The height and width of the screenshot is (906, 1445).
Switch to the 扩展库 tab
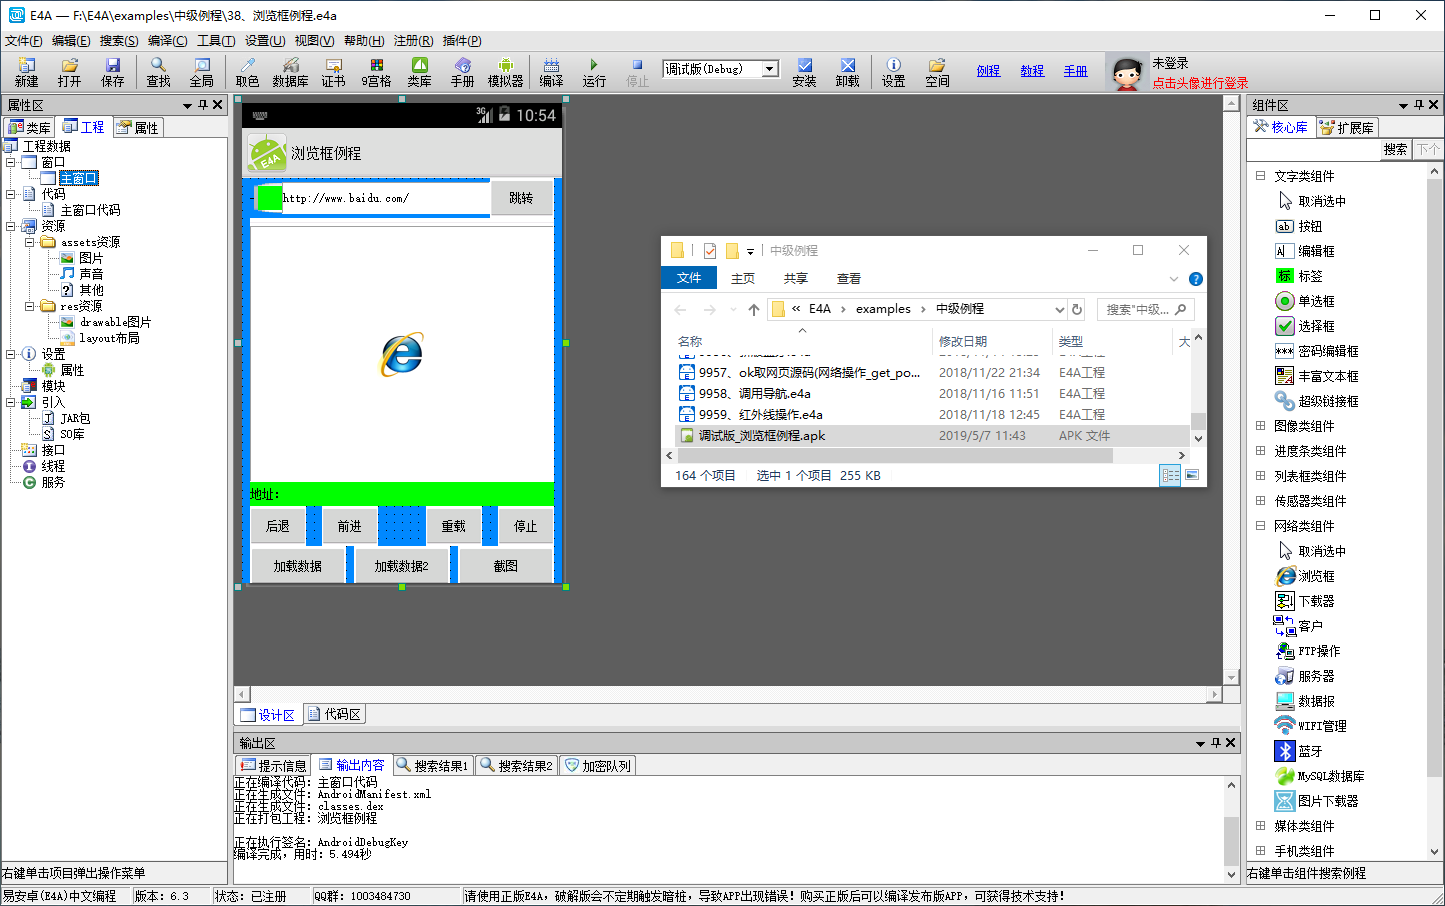click(1347, 127)
